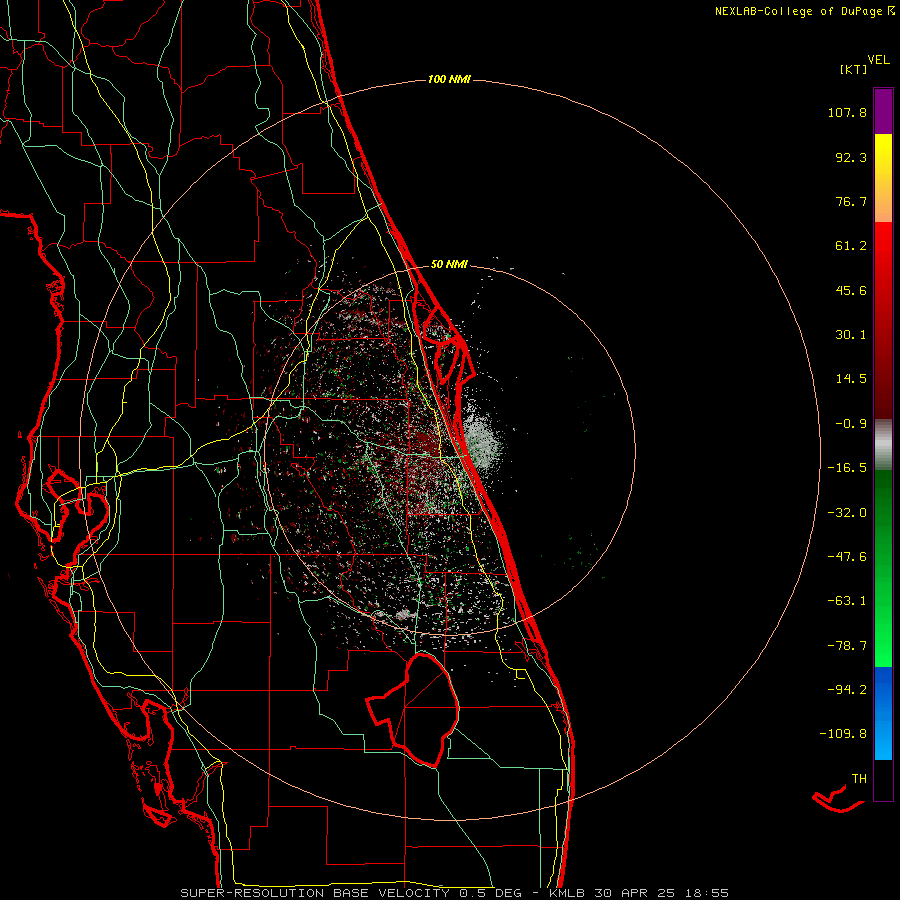Click the VEL legend title
This screenshot has height=900, width=900.
point(878,60)
